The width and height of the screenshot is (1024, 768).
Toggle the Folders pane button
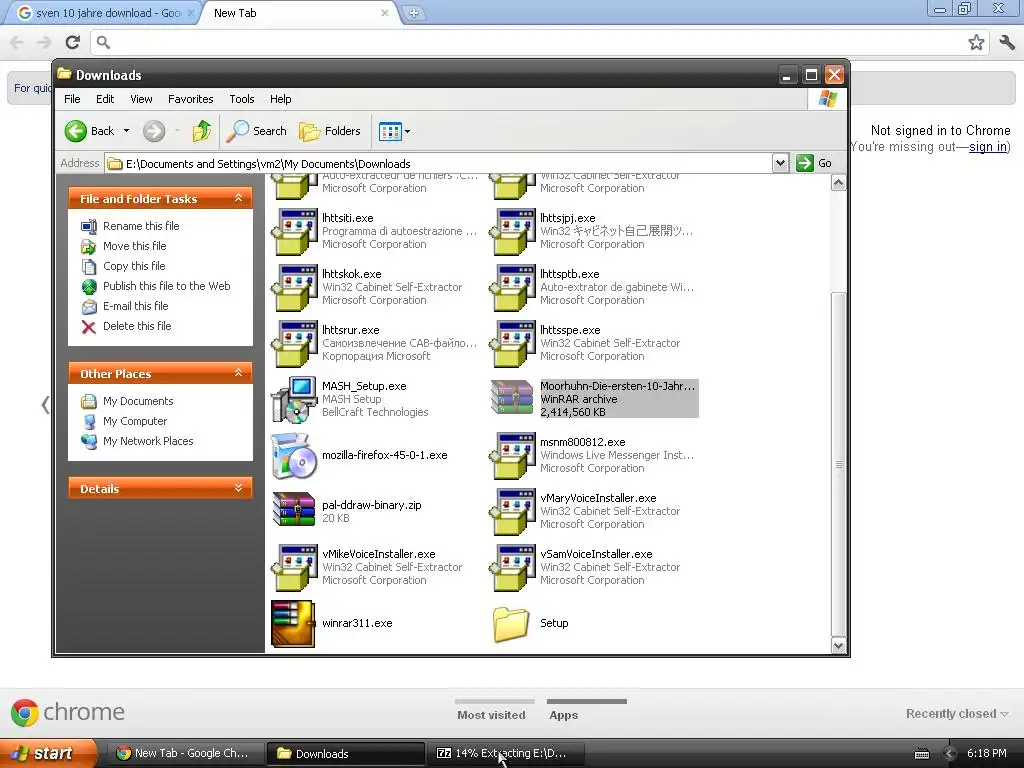coord(330,131)
